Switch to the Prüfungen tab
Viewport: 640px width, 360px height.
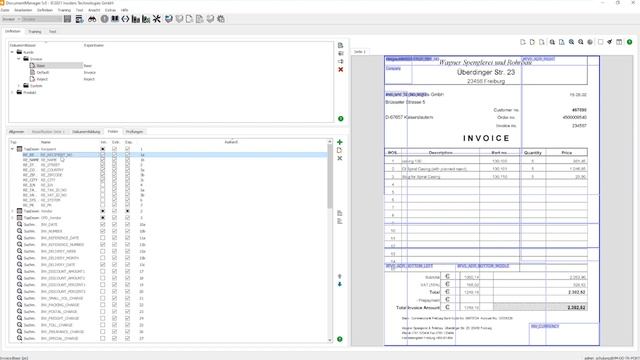tap(134, 132)
